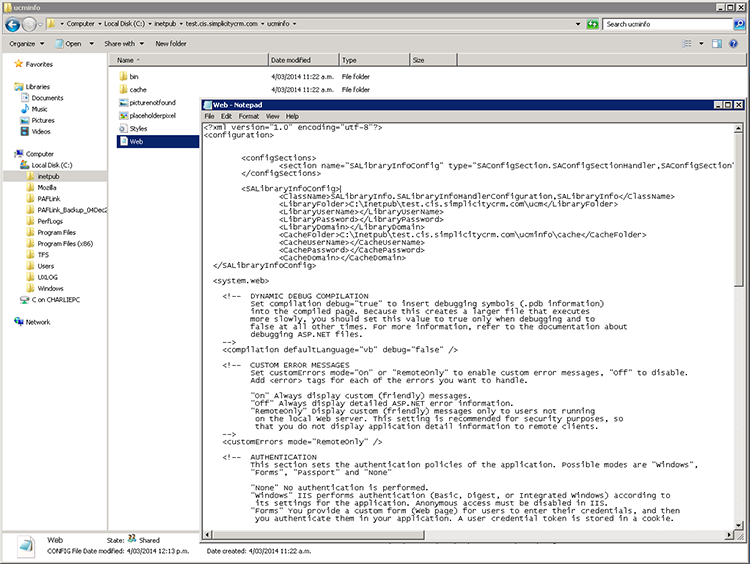The height and width of the screenshot is (564, 750).
Task: Toggle the preview pane icon in Explorer toolbar
Action: (x=718, y=44)
